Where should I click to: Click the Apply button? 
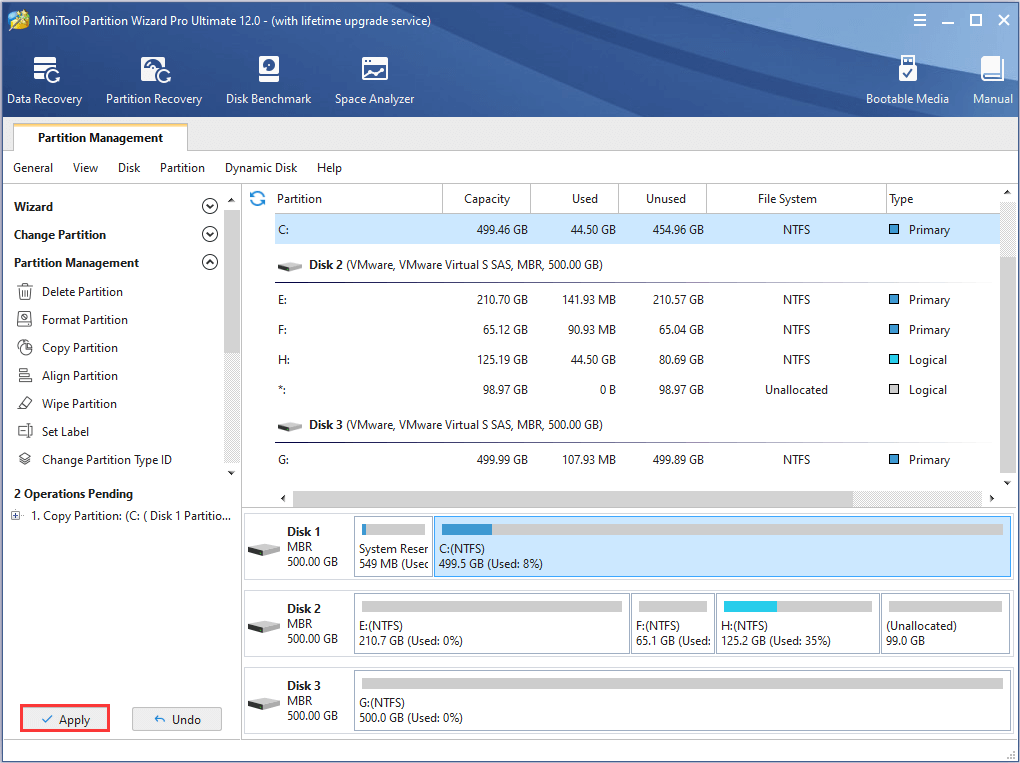[65, 719]
